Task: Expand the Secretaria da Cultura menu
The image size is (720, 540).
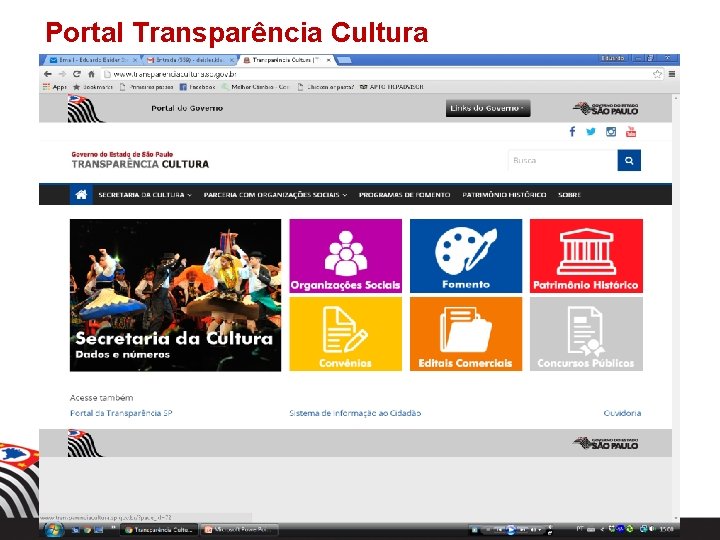Action: click(x=145, y=195)
